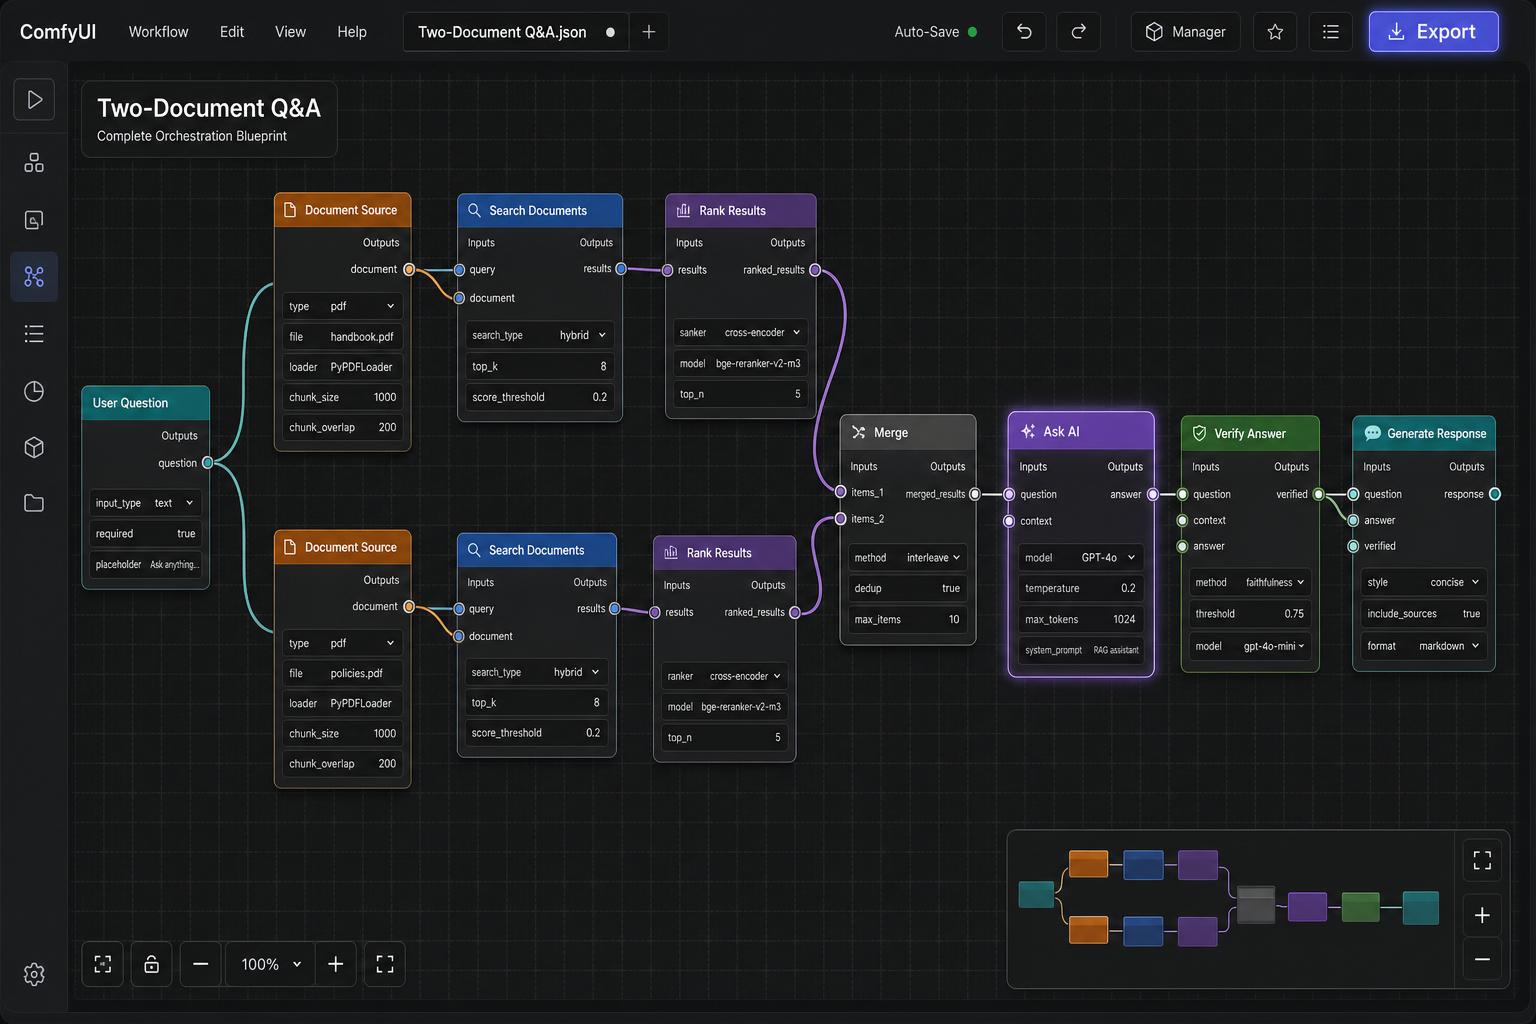
Task: Enter fullscreen from bottom toolbar
Action: pyautogui.click(x=385, y=964)
